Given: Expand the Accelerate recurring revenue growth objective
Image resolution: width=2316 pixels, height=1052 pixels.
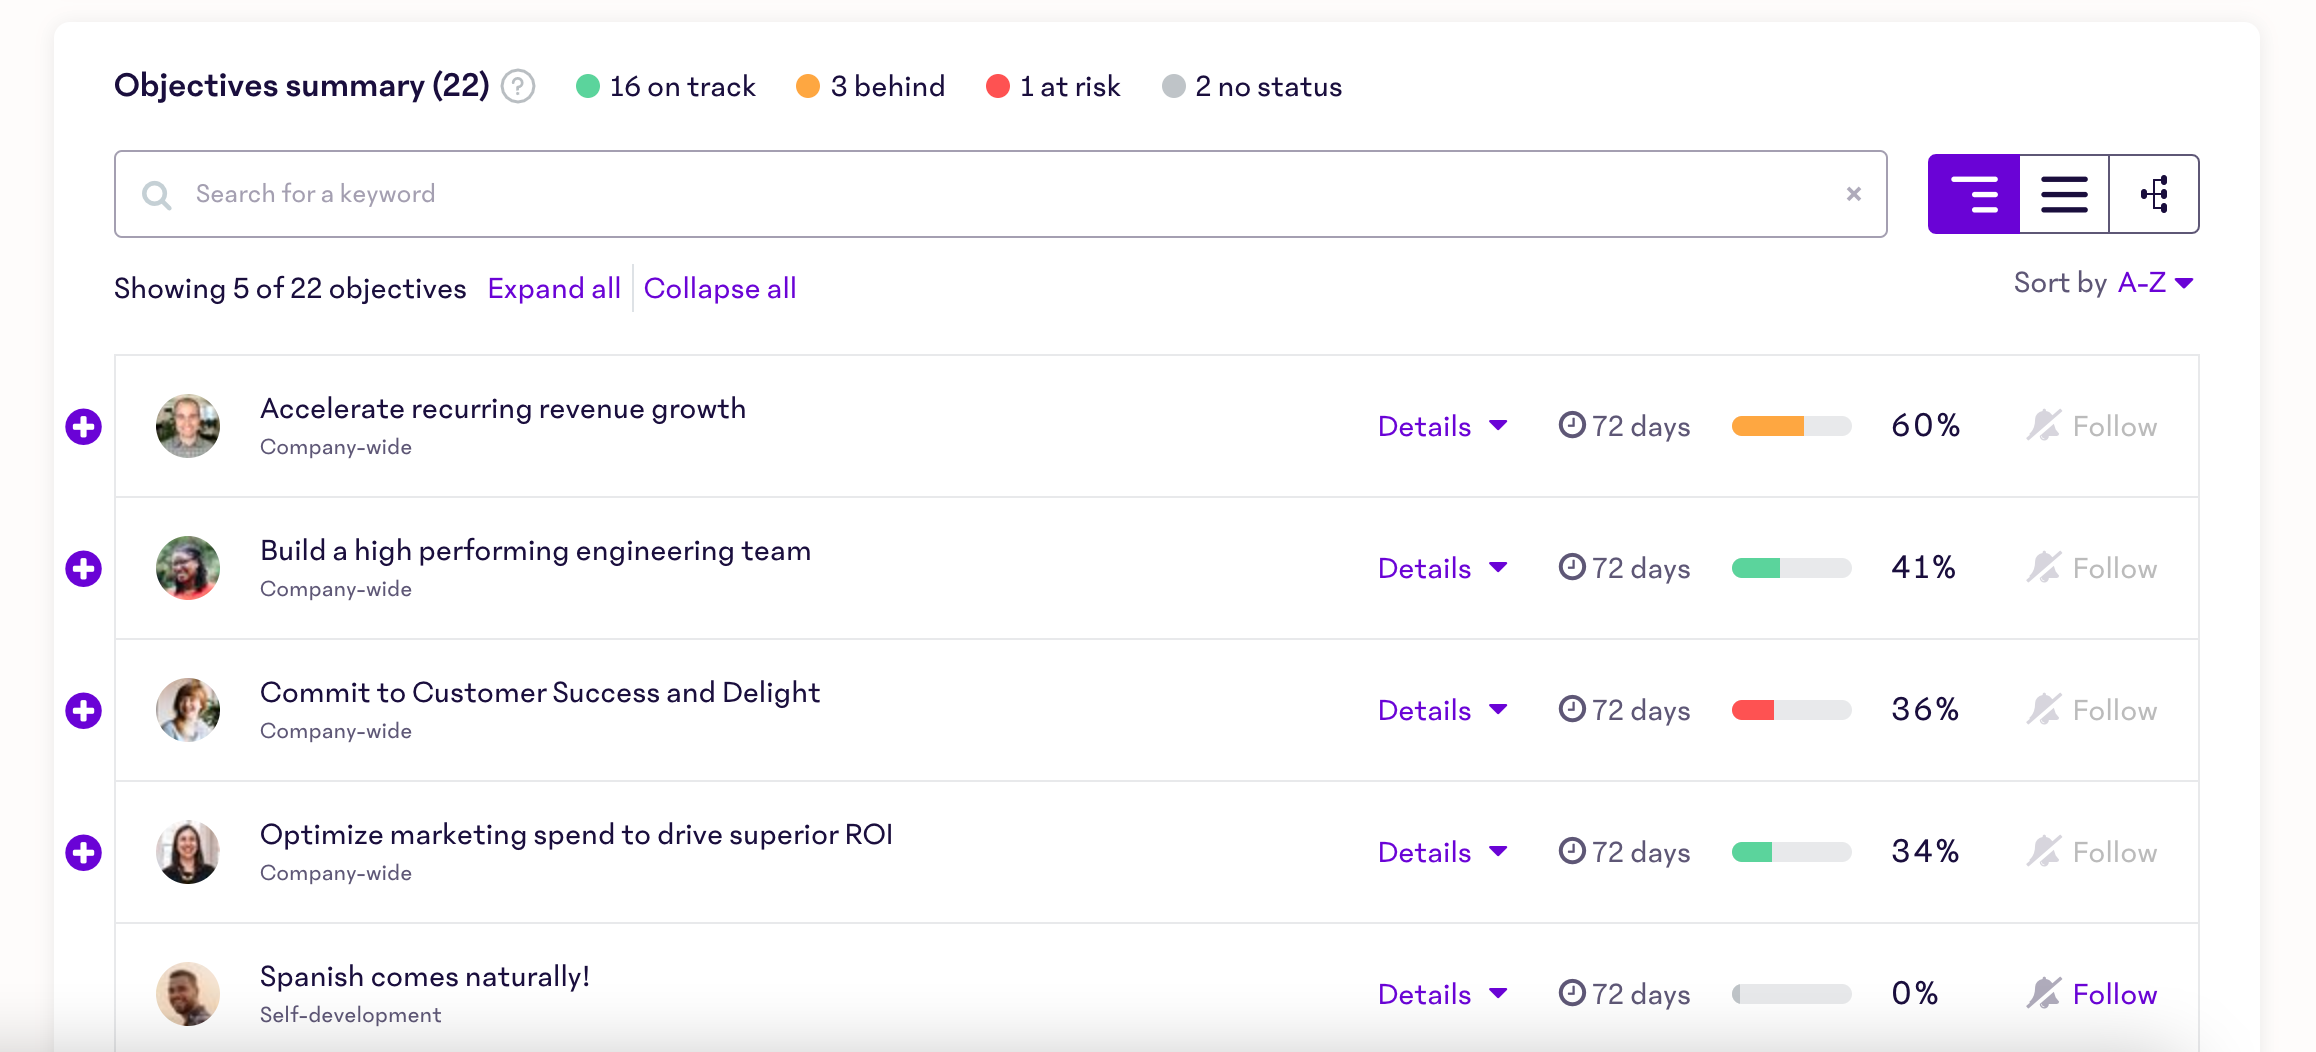Looking at the screenshot, I should click(84, 427).
